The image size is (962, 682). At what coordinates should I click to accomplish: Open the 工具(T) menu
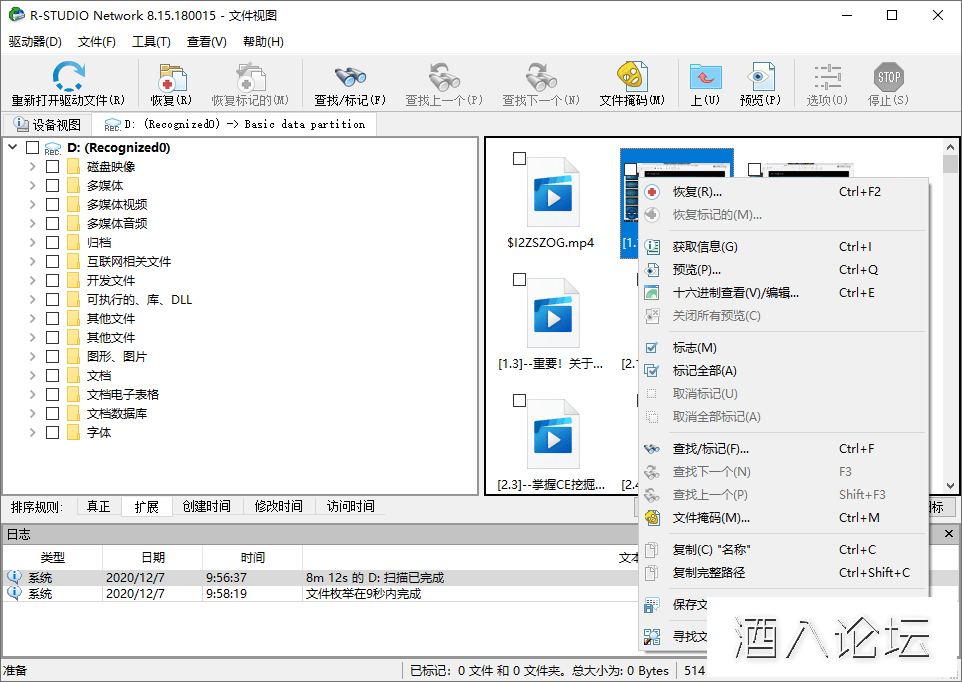(151, 42)
